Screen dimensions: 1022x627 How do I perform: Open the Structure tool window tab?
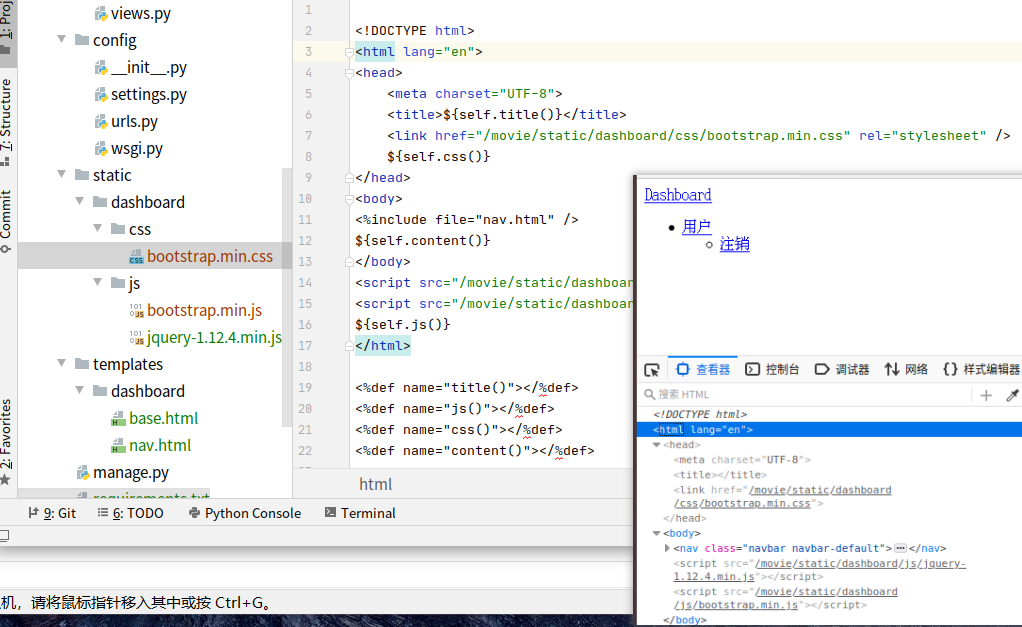tap(7, 121)
